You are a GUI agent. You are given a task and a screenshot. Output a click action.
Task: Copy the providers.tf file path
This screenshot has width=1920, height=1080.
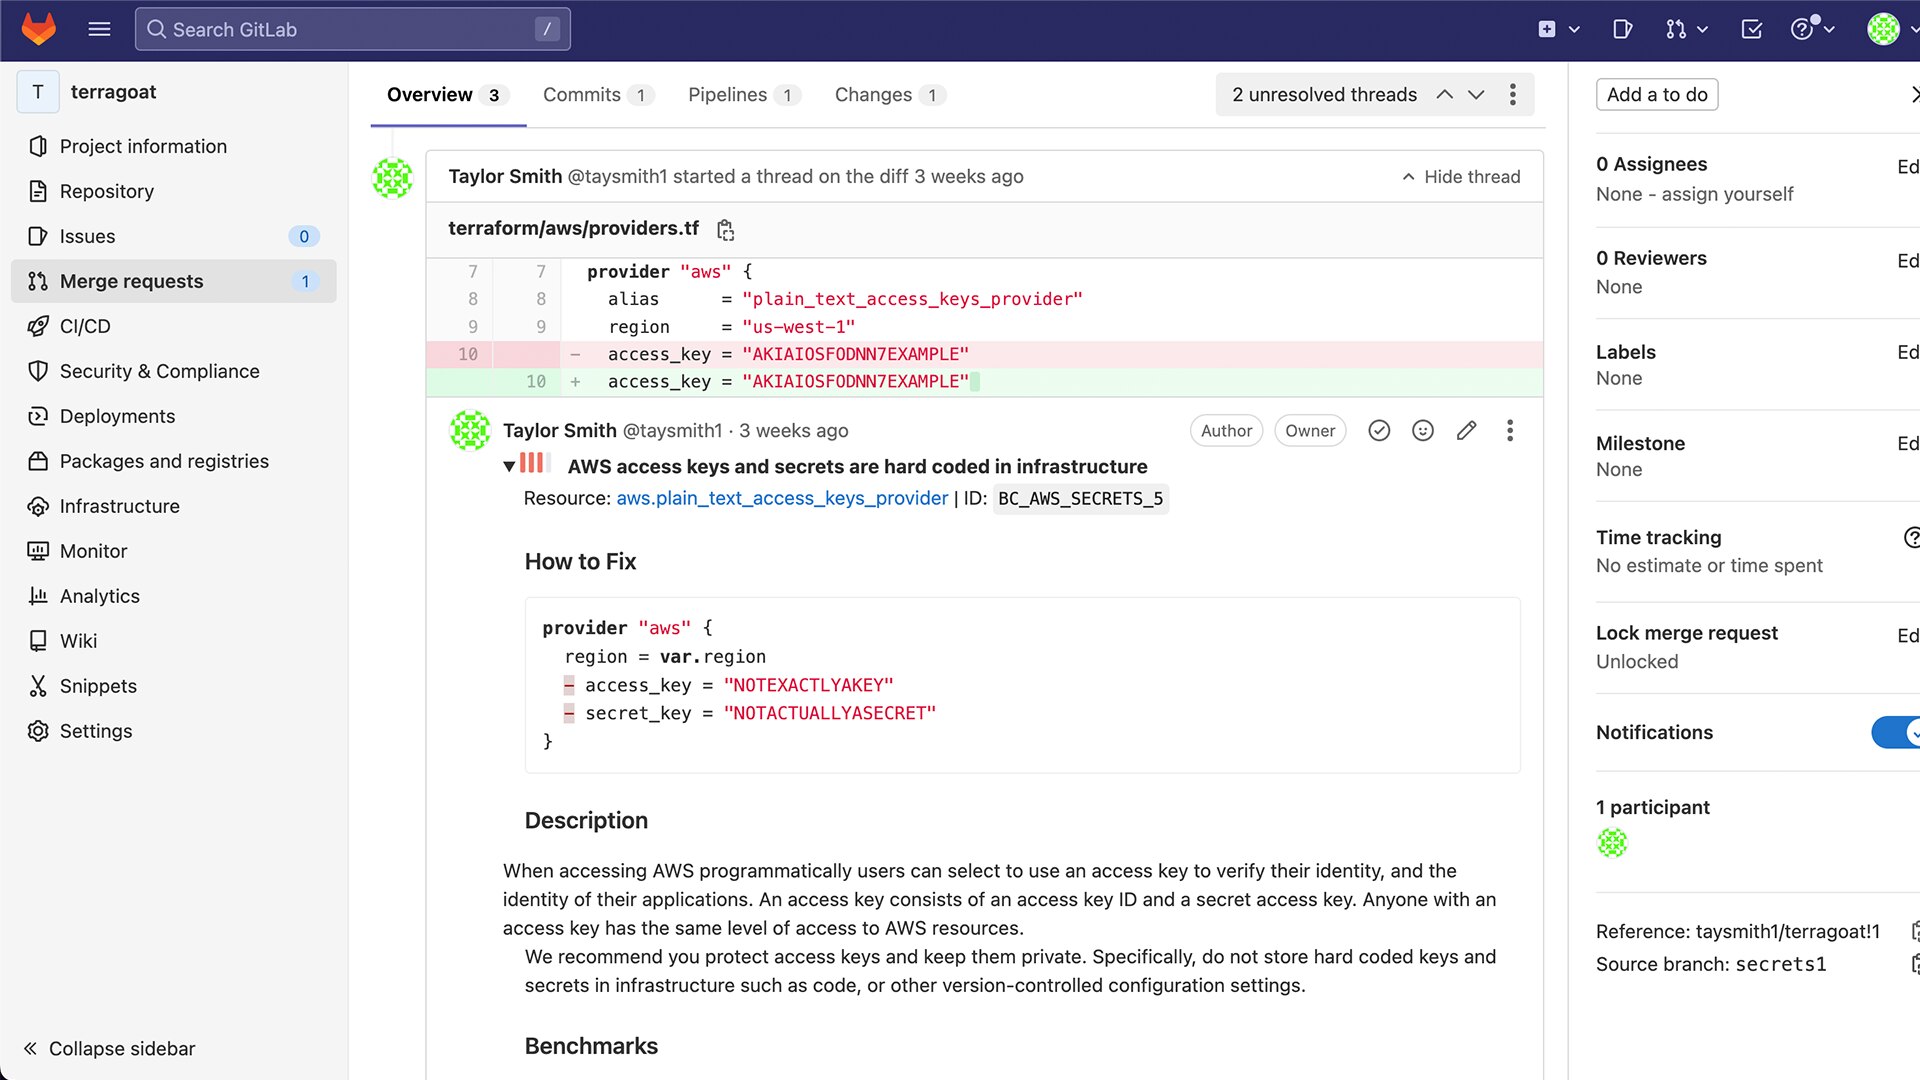[x=726, y=230]
